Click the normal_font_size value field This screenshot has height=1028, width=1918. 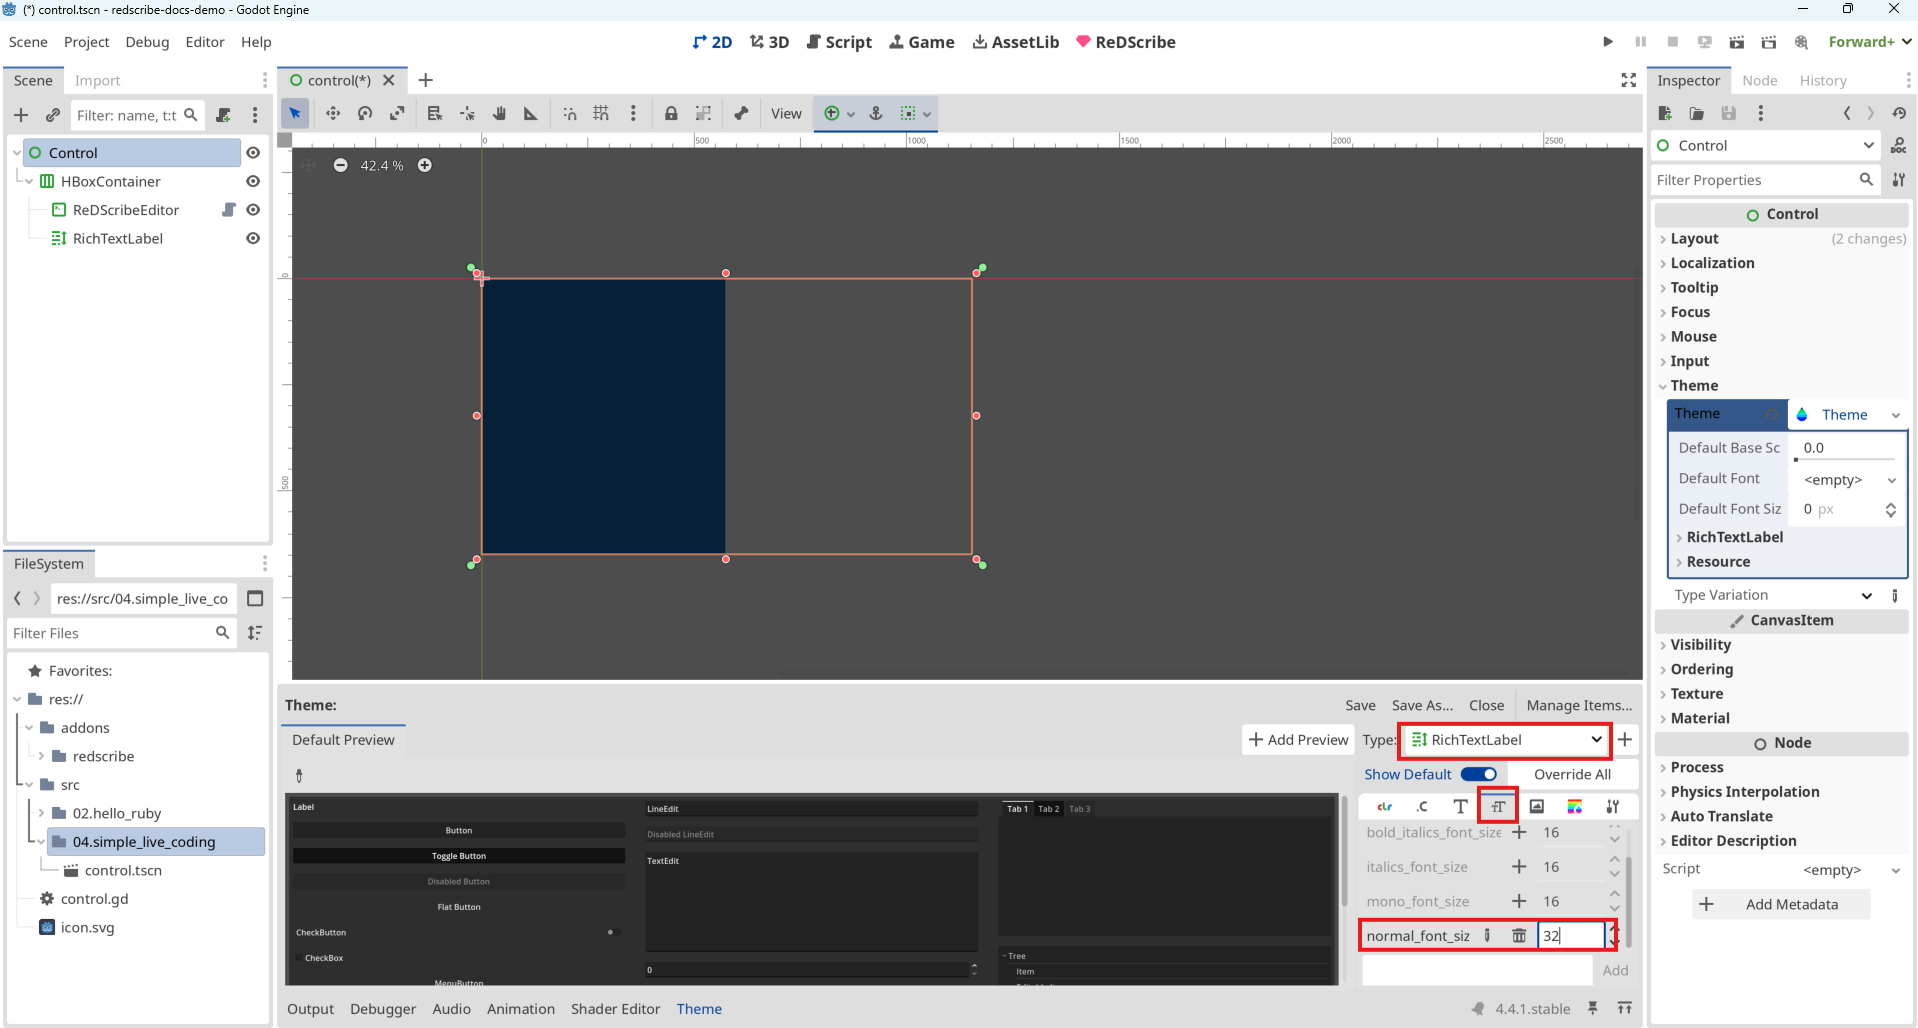(x=1571, y=935)
